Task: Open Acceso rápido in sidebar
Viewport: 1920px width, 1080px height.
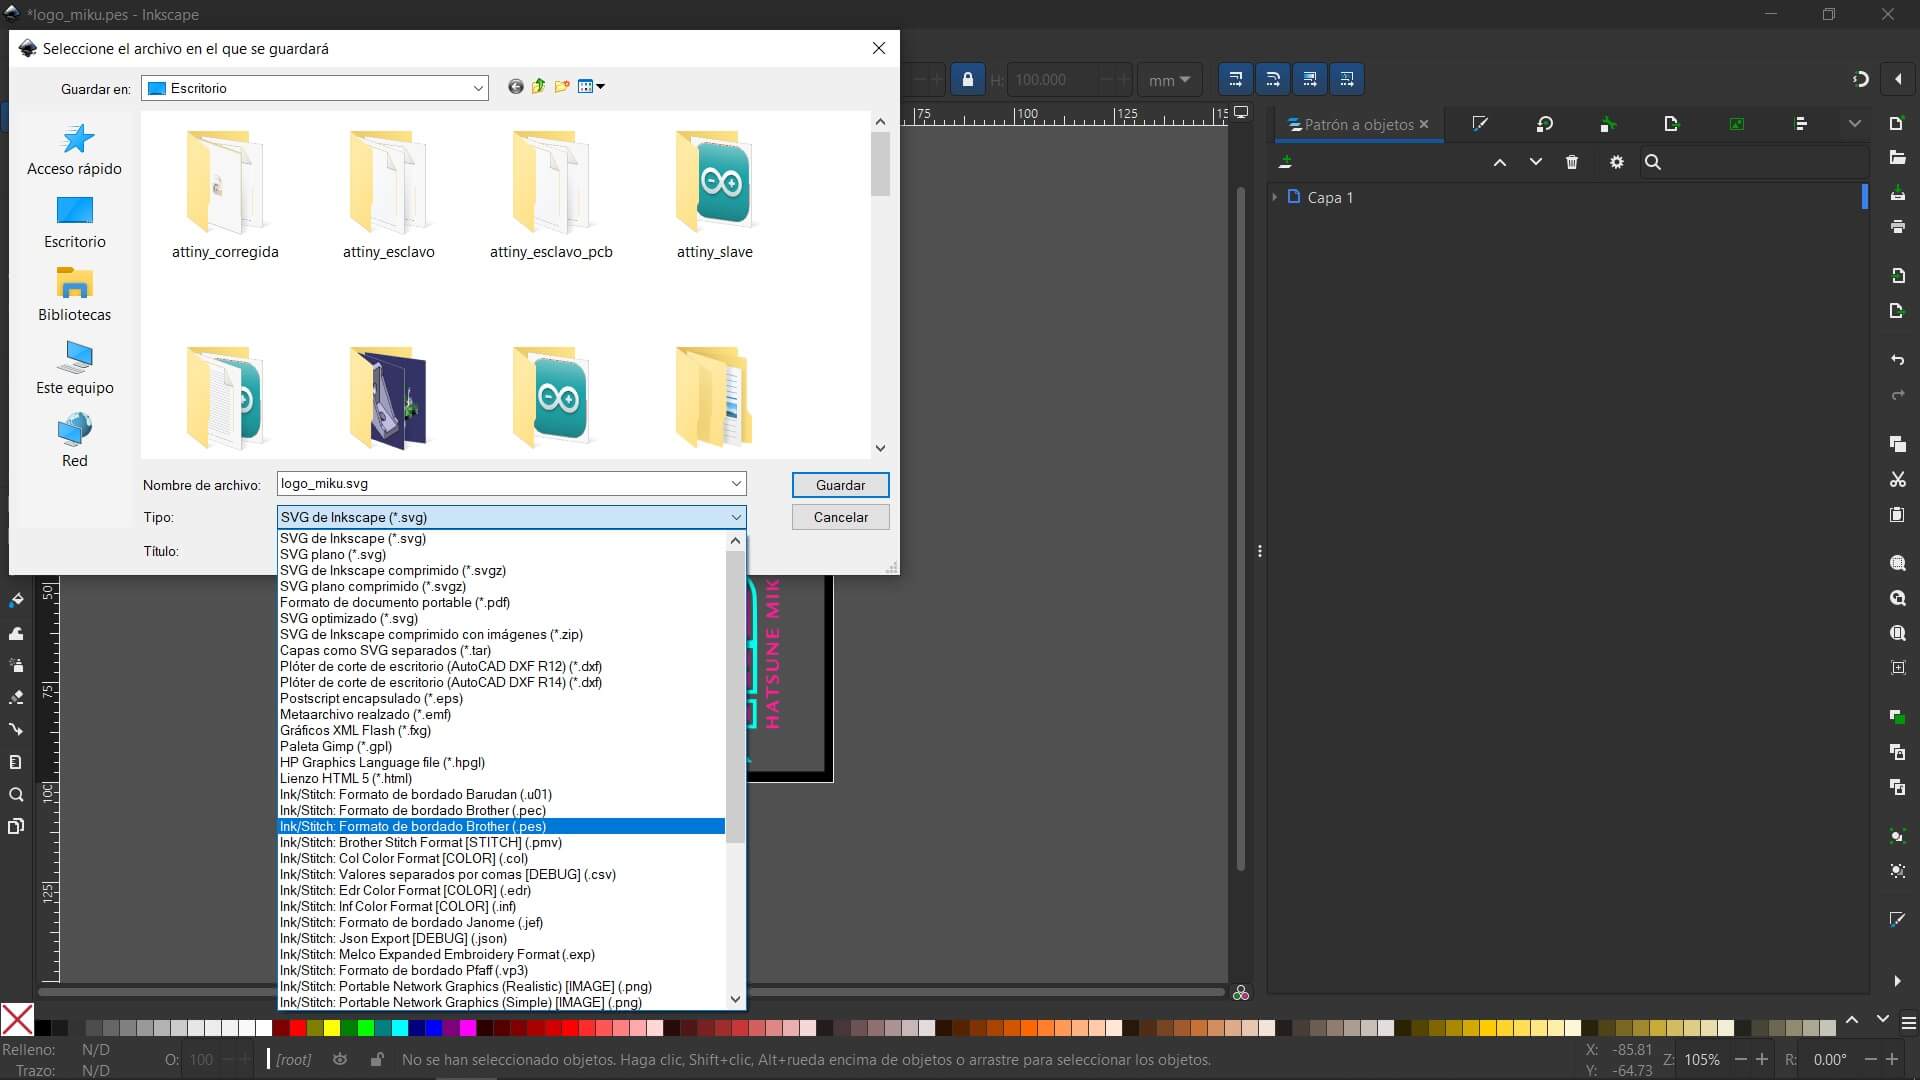Action: tap(75, 150)
